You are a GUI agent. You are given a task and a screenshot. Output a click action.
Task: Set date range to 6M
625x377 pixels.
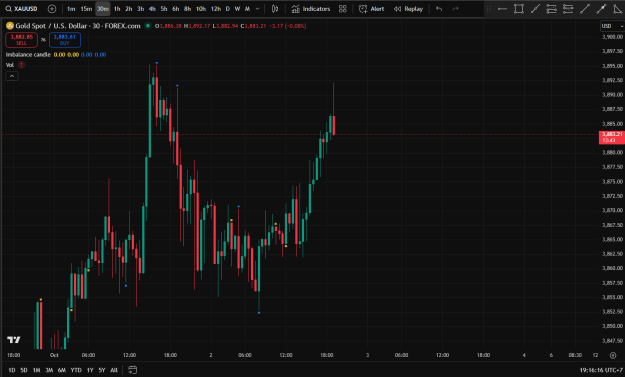click(x=62, y=370)
